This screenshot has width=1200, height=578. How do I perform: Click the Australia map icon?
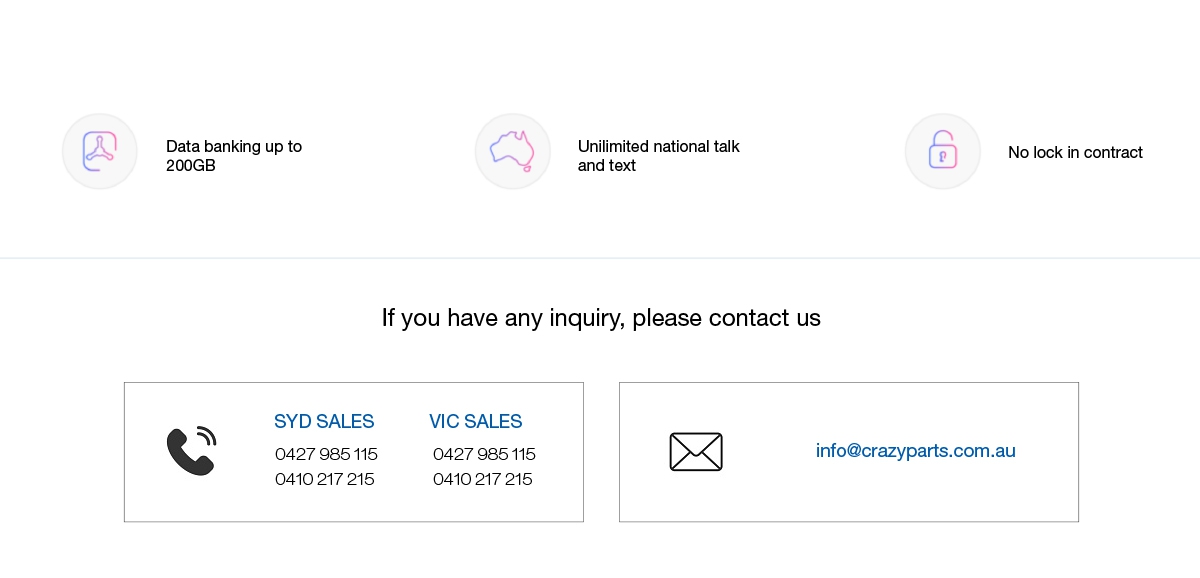513,152
